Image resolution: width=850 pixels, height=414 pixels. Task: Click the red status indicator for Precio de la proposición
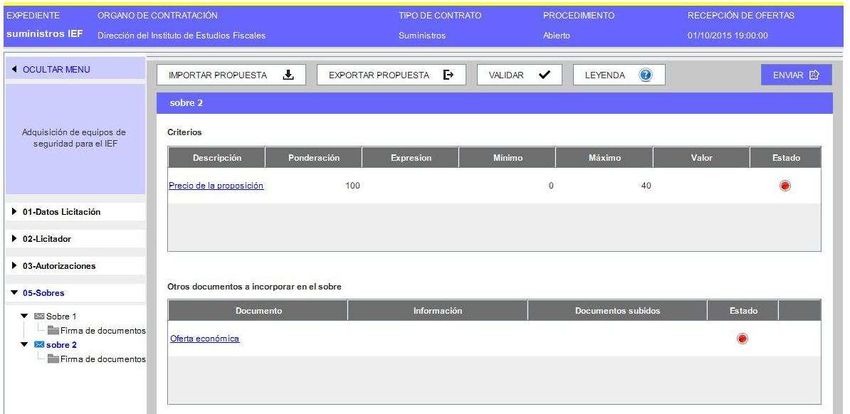pyautogui.click(x=784, y=186)
